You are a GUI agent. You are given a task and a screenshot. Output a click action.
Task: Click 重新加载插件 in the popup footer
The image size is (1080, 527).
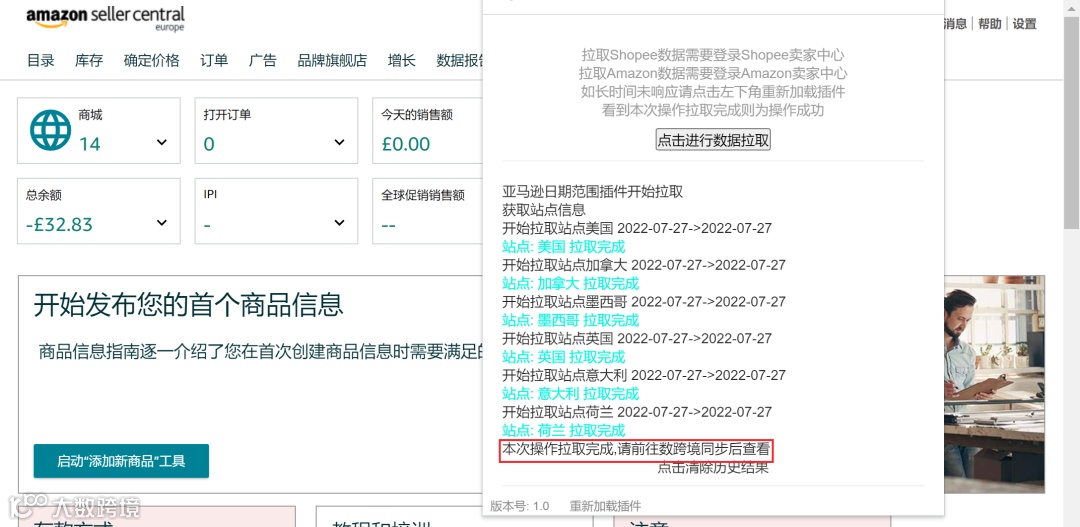(x=605, y=506)
